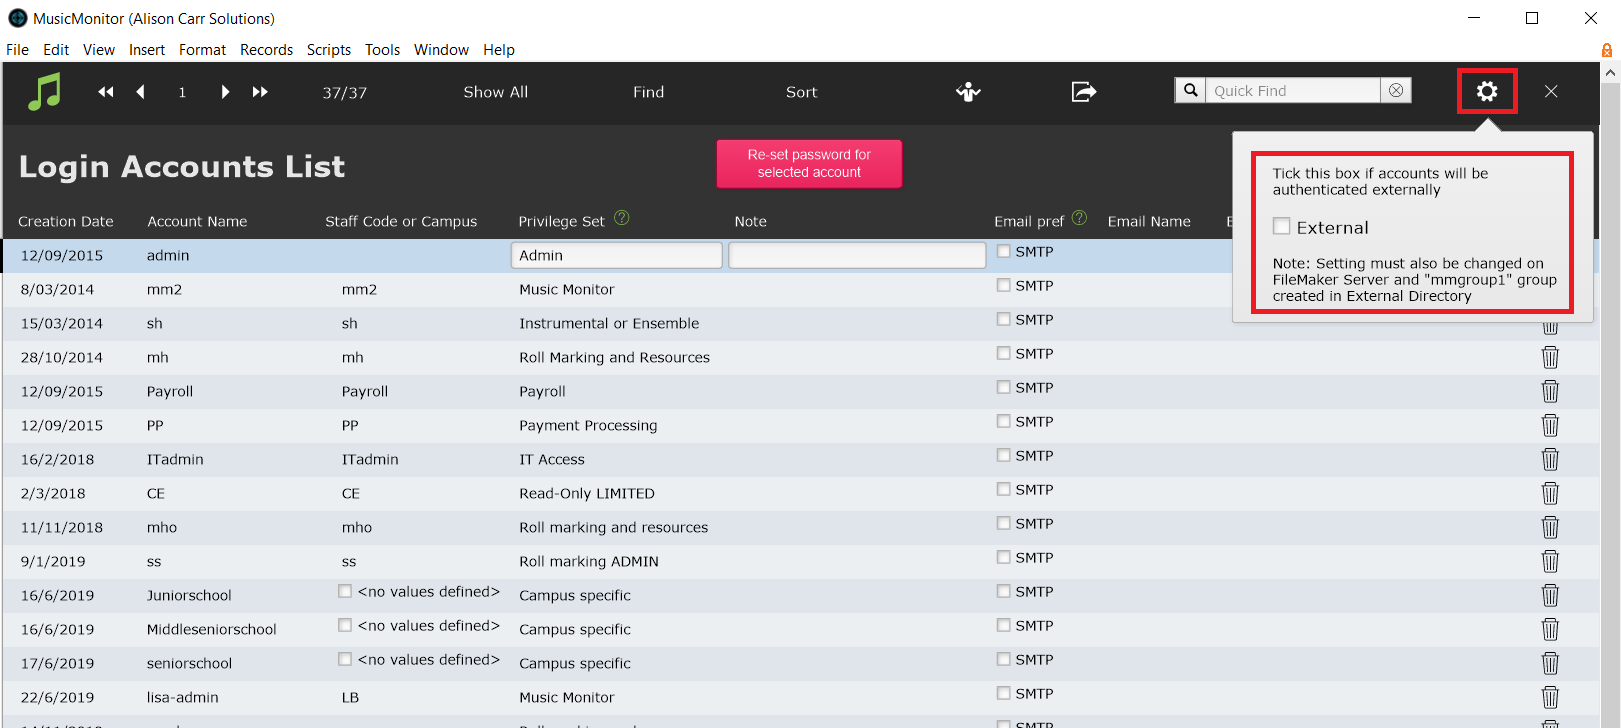This screenshot has height=728, width=1621.
Task: Click the person figure icon in toolbar
Action: 968,92
